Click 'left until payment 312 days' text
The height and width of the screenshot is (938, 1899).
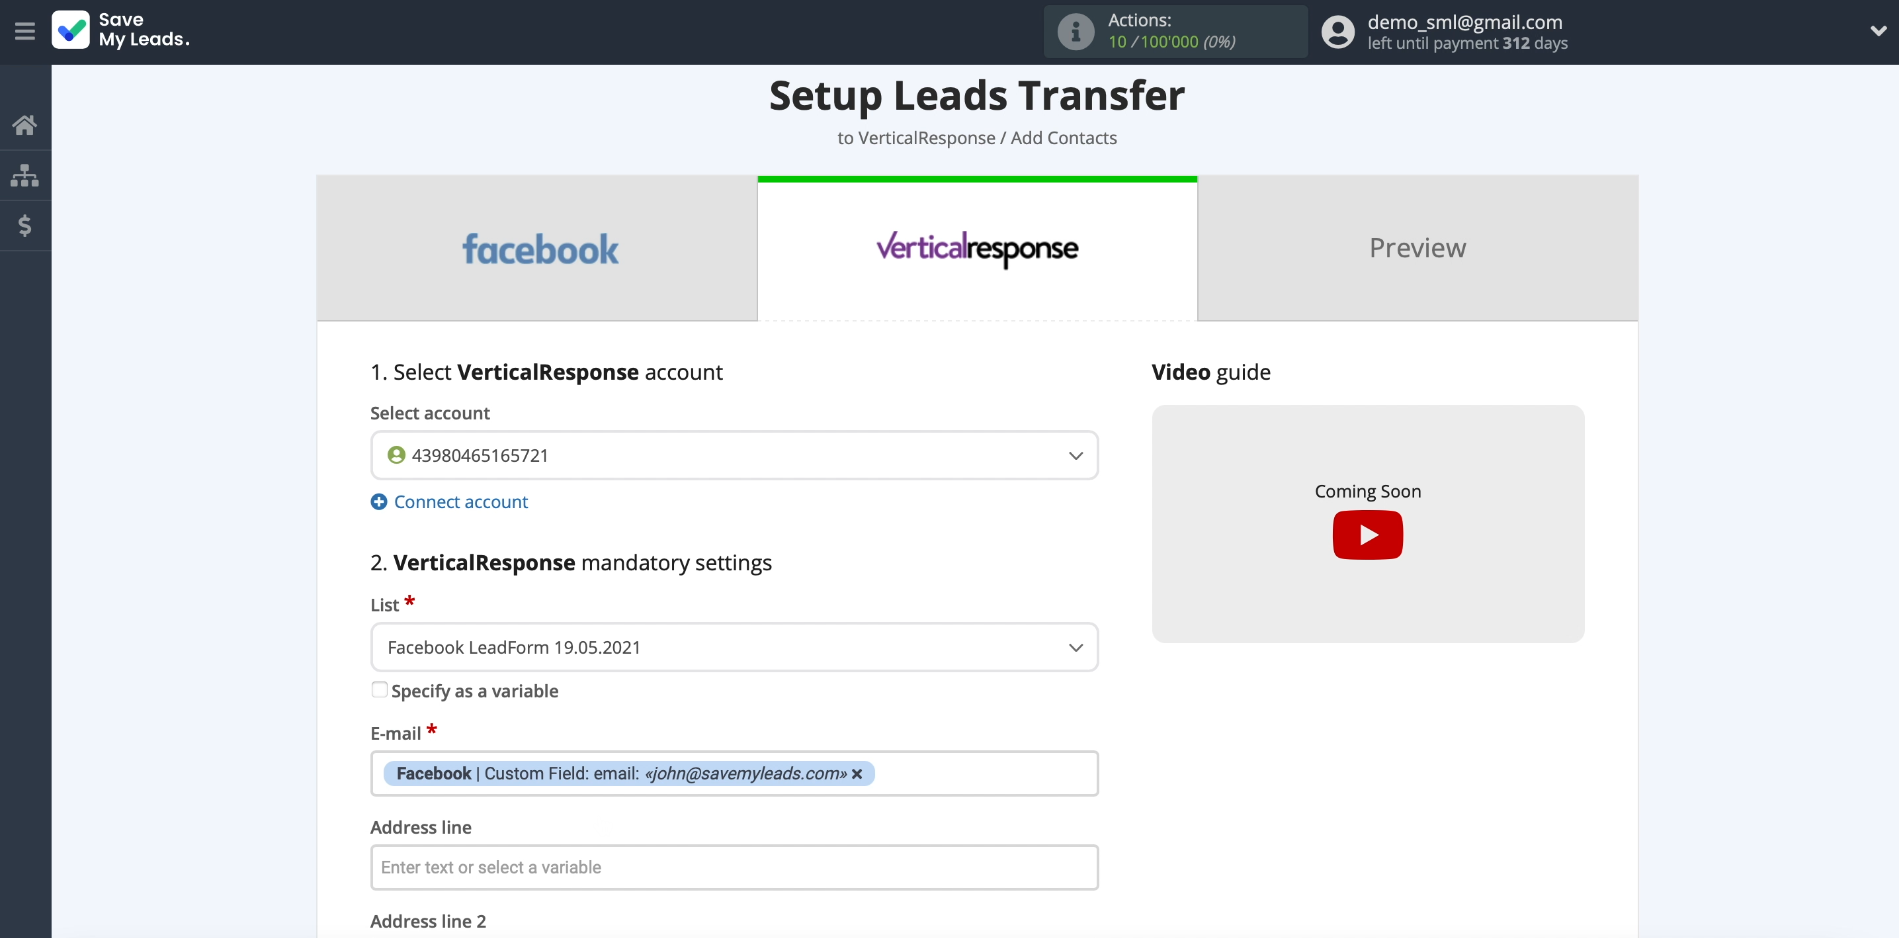[x=1468, y=44]
